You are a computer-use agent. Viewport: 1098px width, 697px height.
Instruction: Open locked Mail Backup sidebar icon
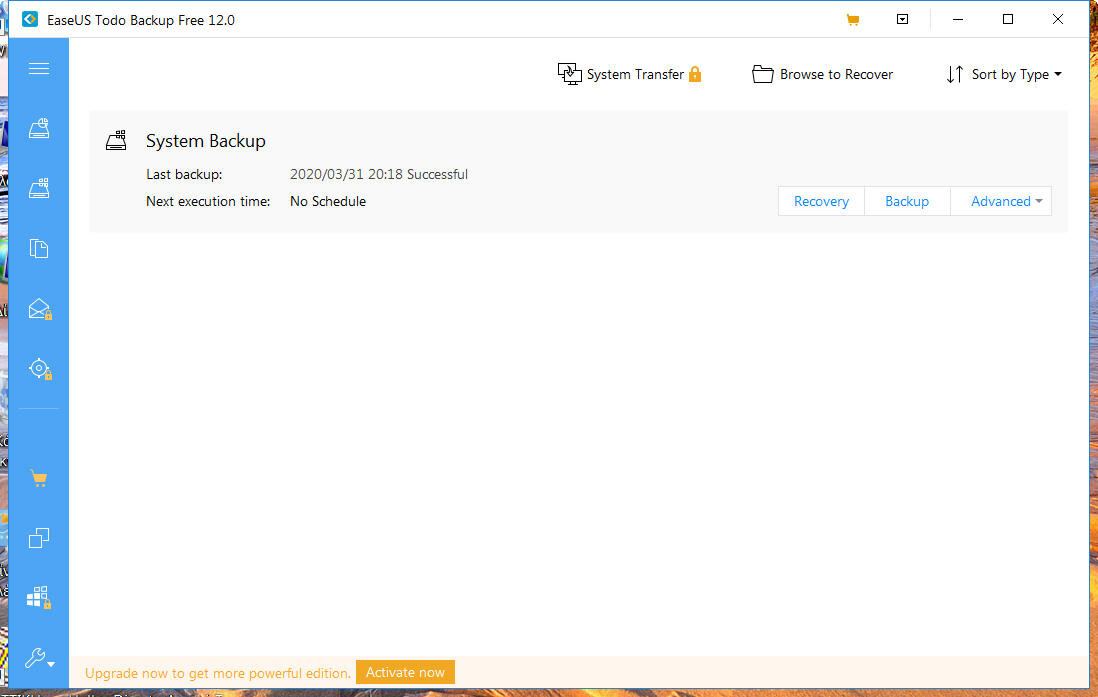[39, 309]
